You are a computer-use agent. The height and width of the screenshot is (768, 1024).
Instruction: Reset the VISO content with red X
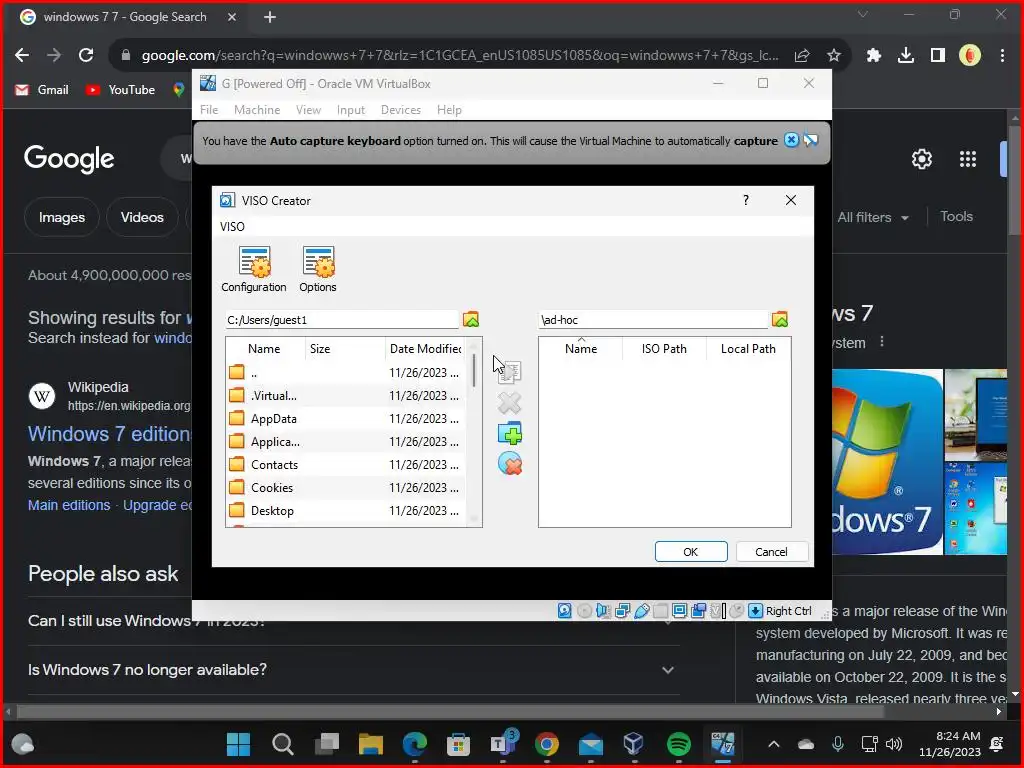[x=509, y=464]
